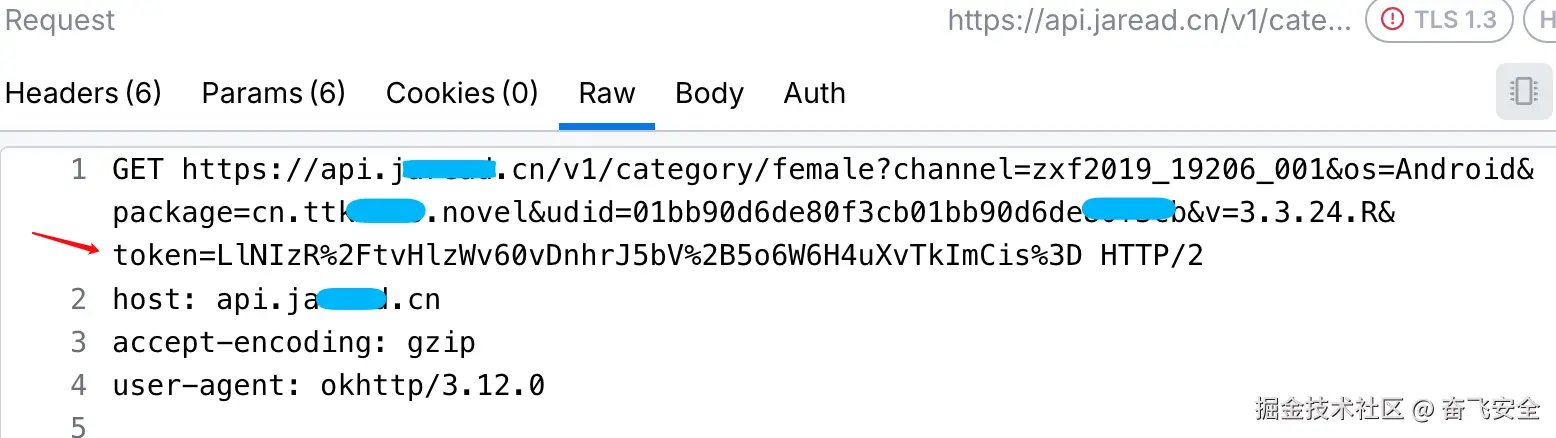Click the accept-encoding: gzip line
Viewport: 1556px width, 438px height.
pos(293,343)
